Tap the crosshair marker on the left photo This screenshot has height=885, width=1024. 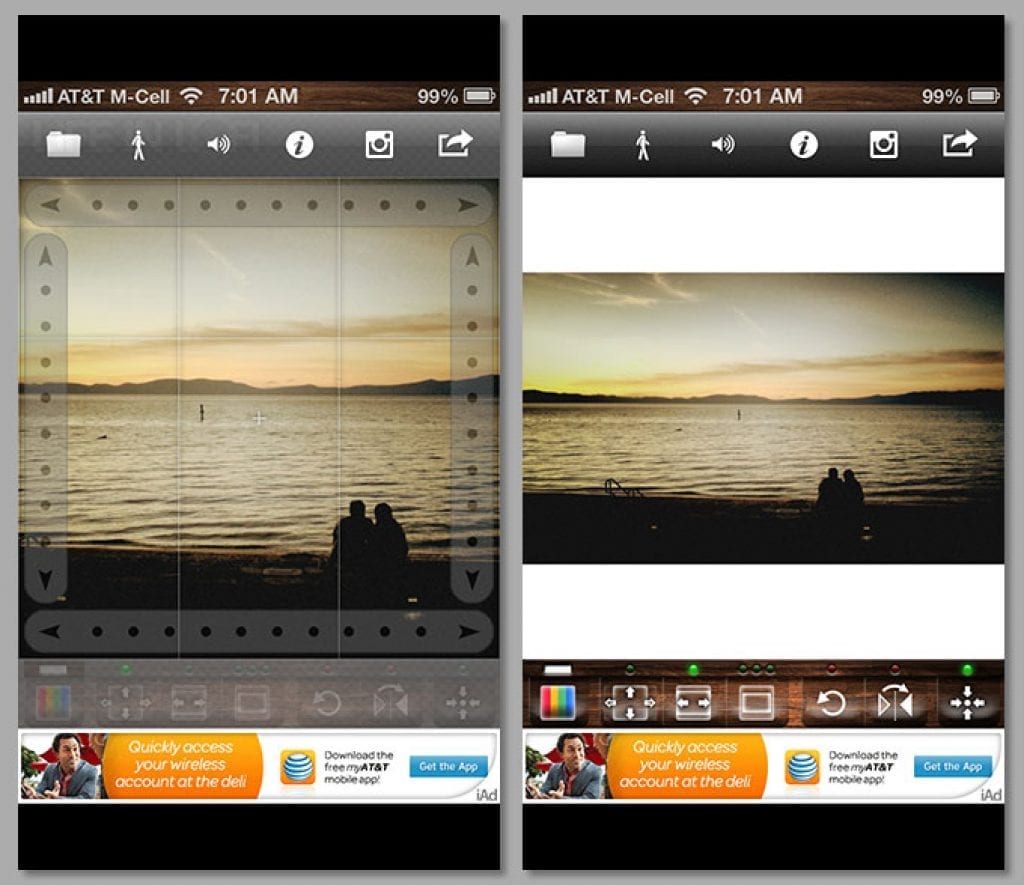coord(259,418)
